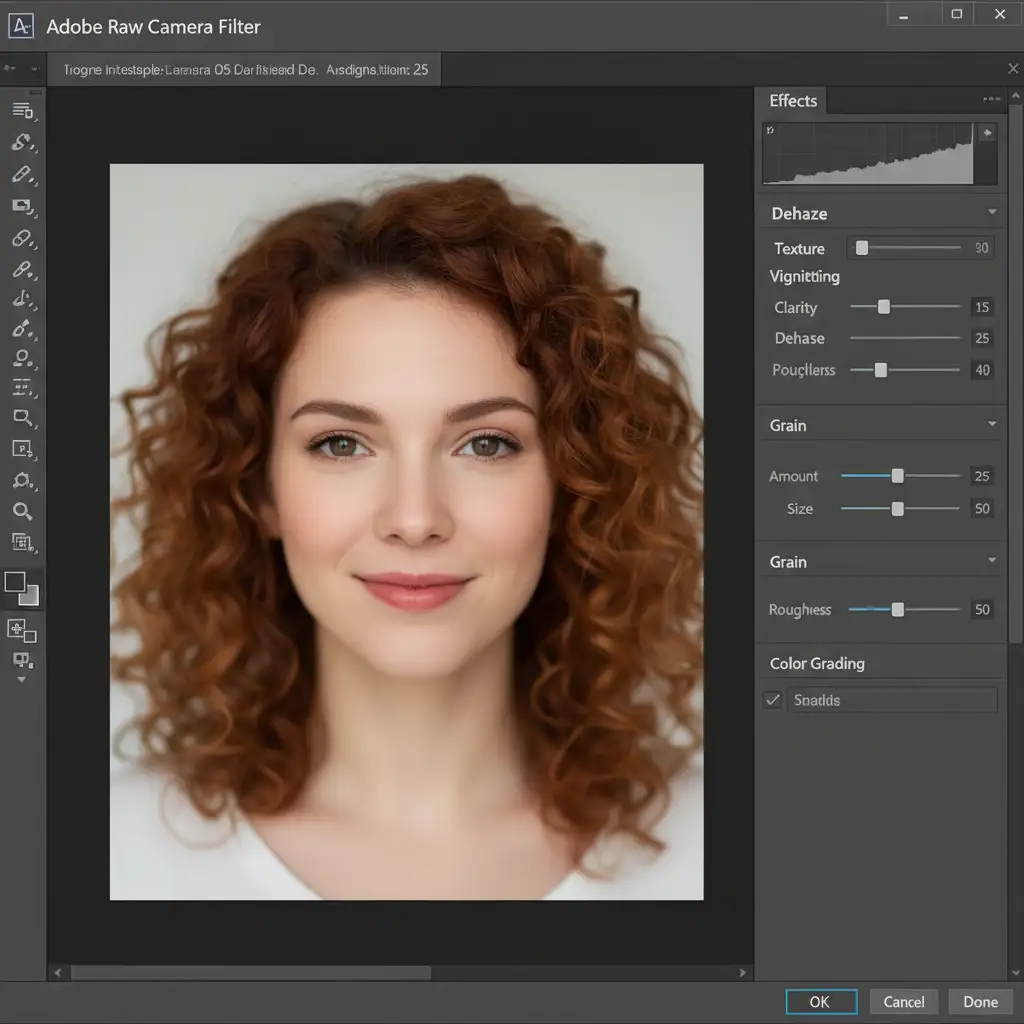Image resolution: width=1024 pixels, height=1024 pixels.
Task: Select the pencil tool in left toolbar
Action: click(22, 175)
